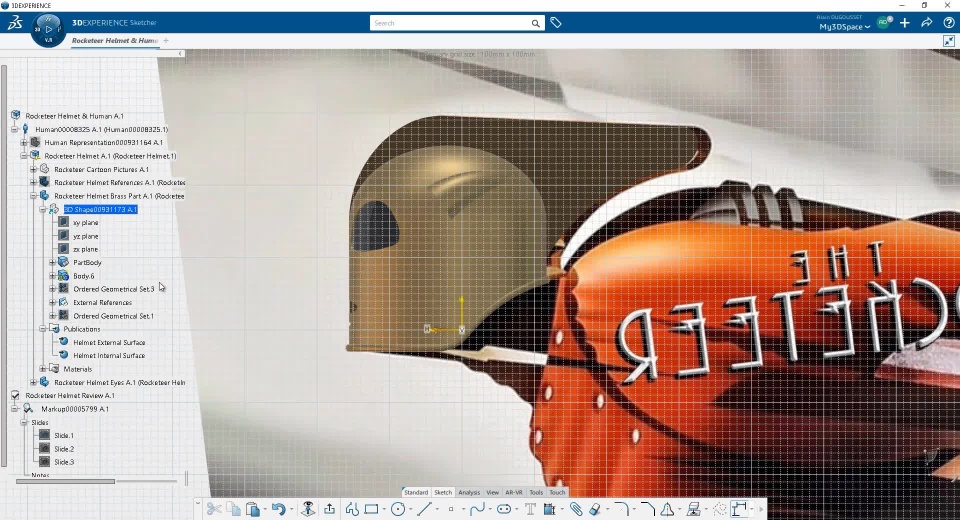Click the paperclip attach icon

[x=576, y=509]
